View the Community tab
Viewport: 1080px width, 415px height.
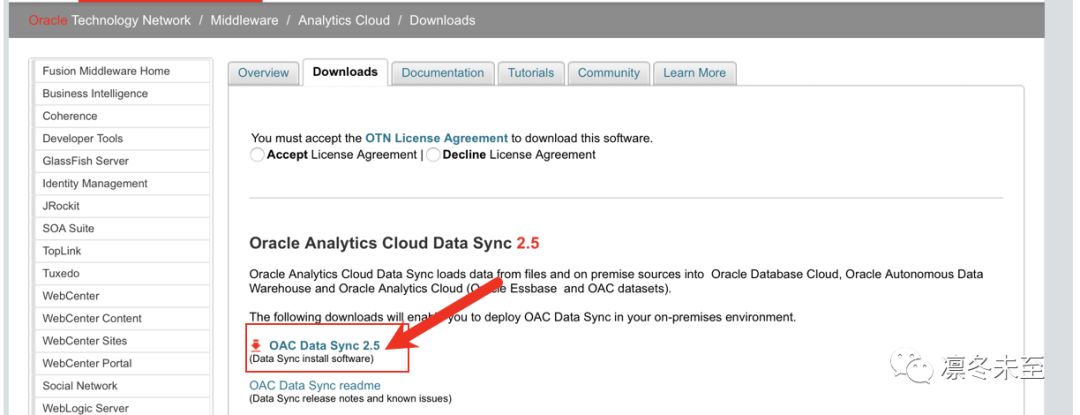[x=608, y=73]
